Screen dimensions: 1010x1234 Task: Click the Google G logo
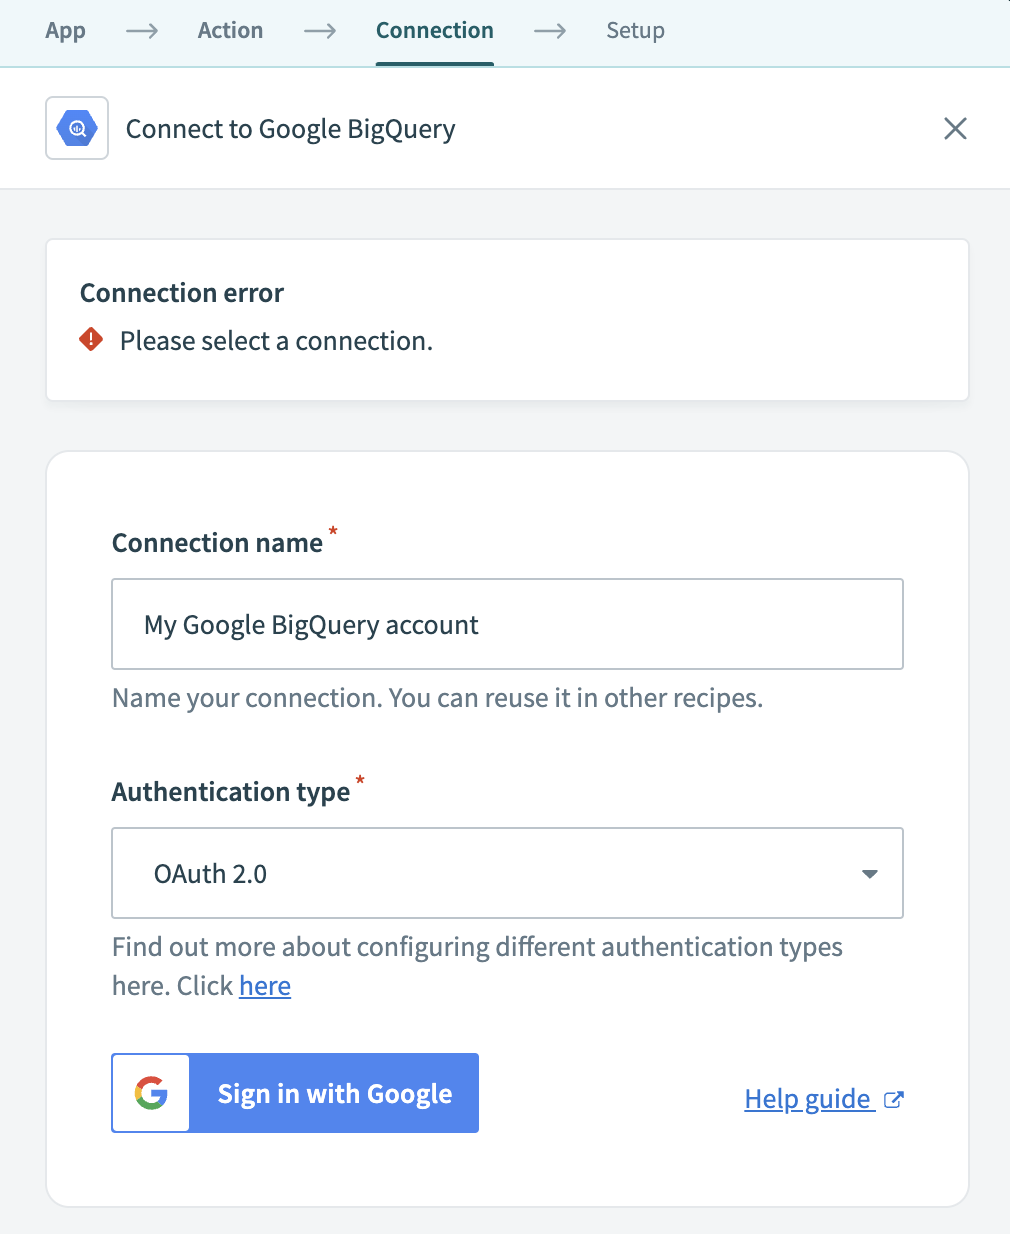click(151, 1093)
